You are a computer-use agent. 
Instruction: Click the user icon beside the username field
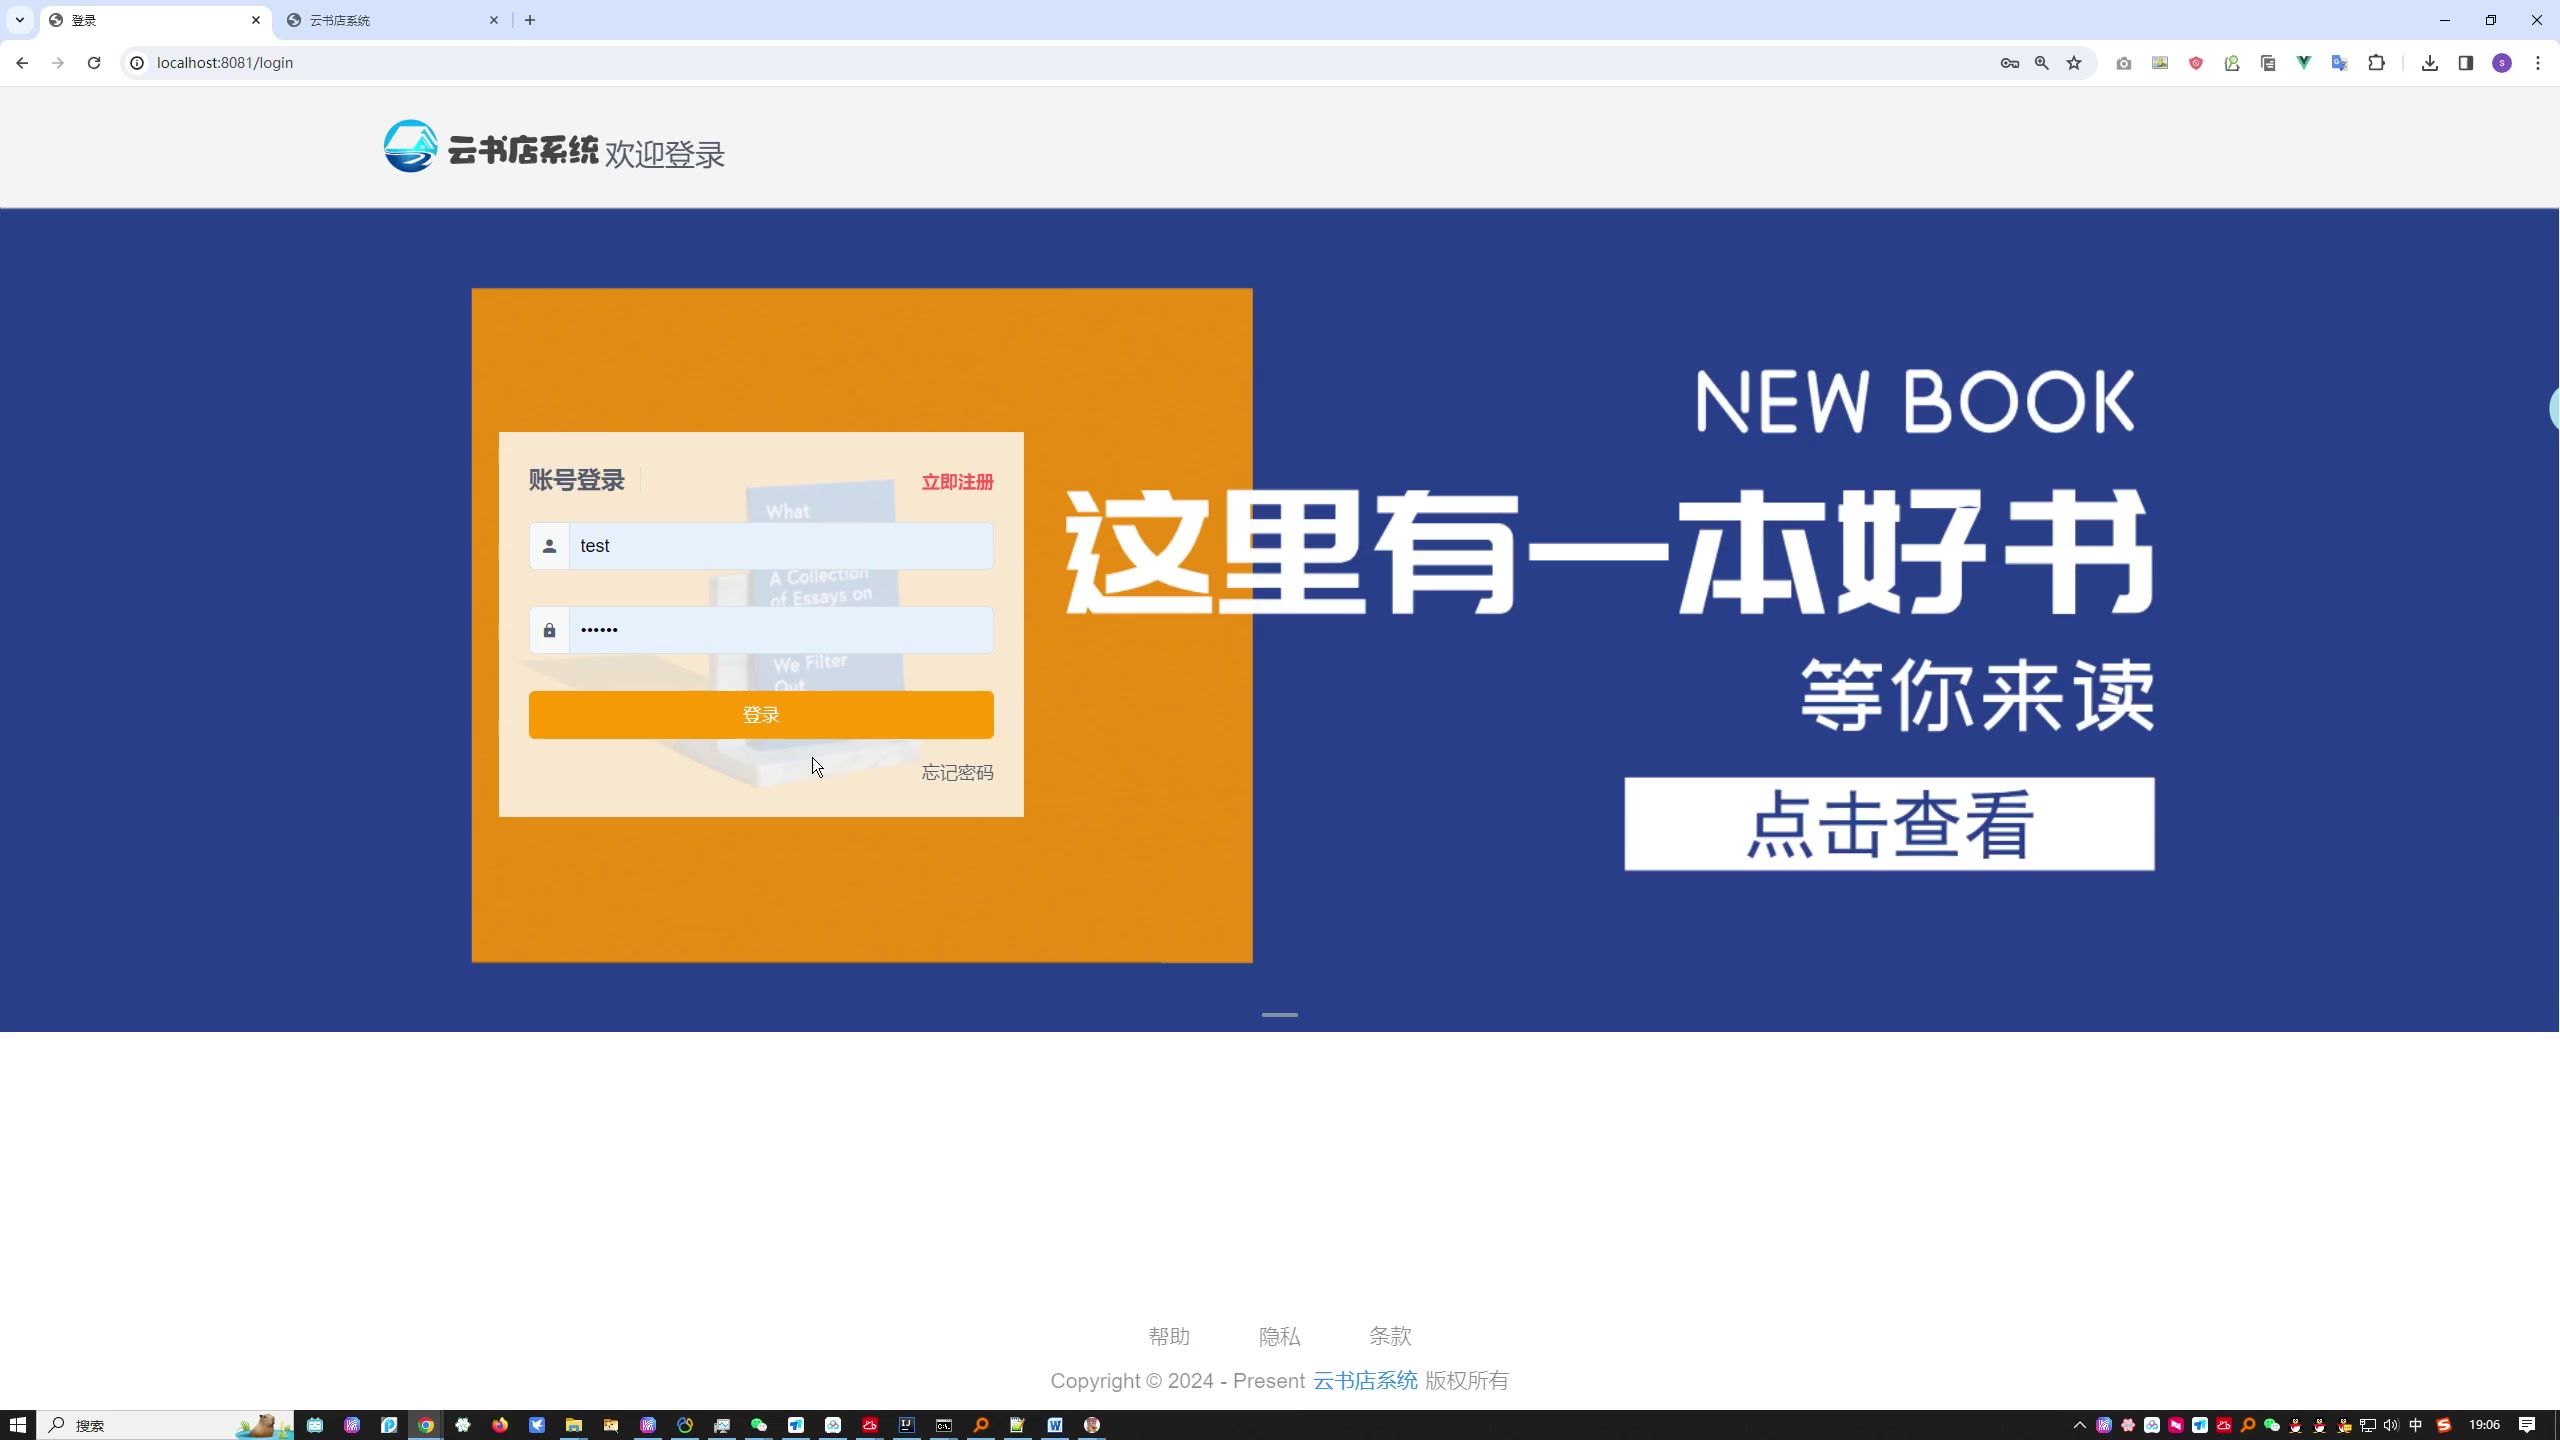click(549, 546)
